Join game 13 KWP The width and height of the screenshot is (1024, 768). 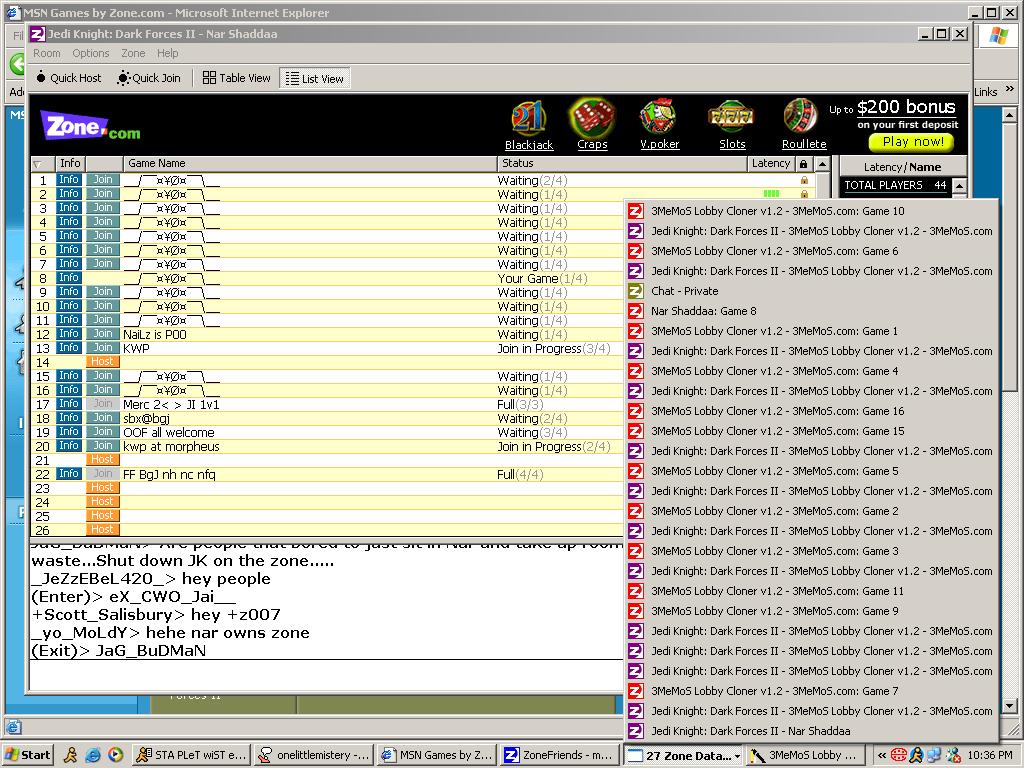pyautogui.click(x=103, y=347)
